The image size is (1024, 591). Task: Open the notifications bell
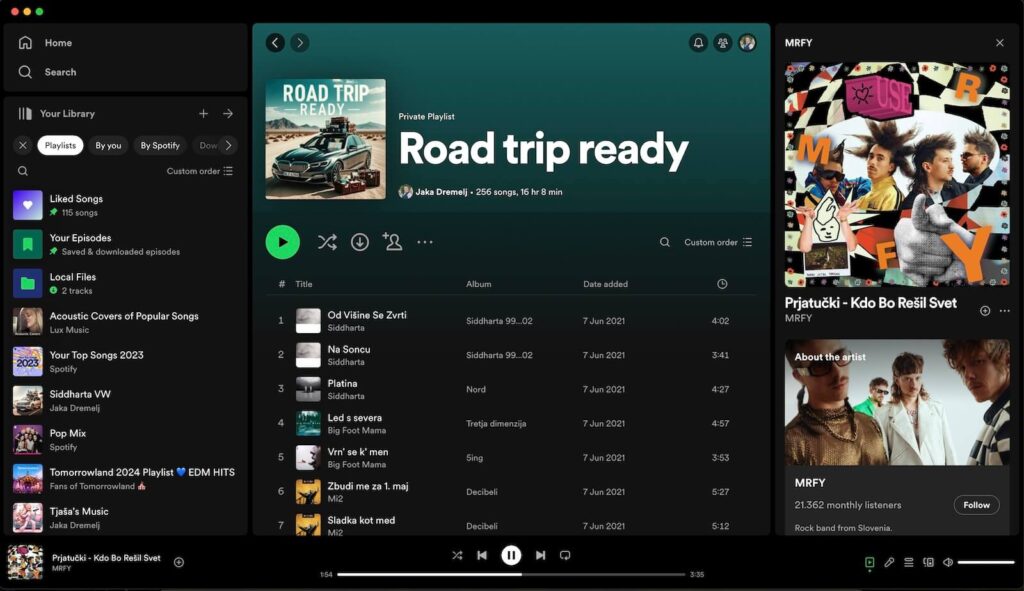(x=698, y=43)
